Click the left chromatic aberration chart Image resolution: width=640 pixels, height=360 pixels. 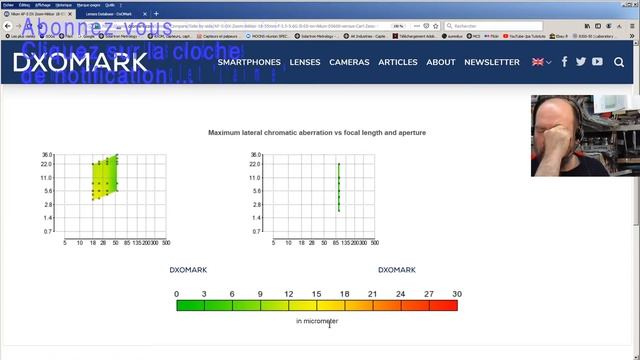pos(106,198)
